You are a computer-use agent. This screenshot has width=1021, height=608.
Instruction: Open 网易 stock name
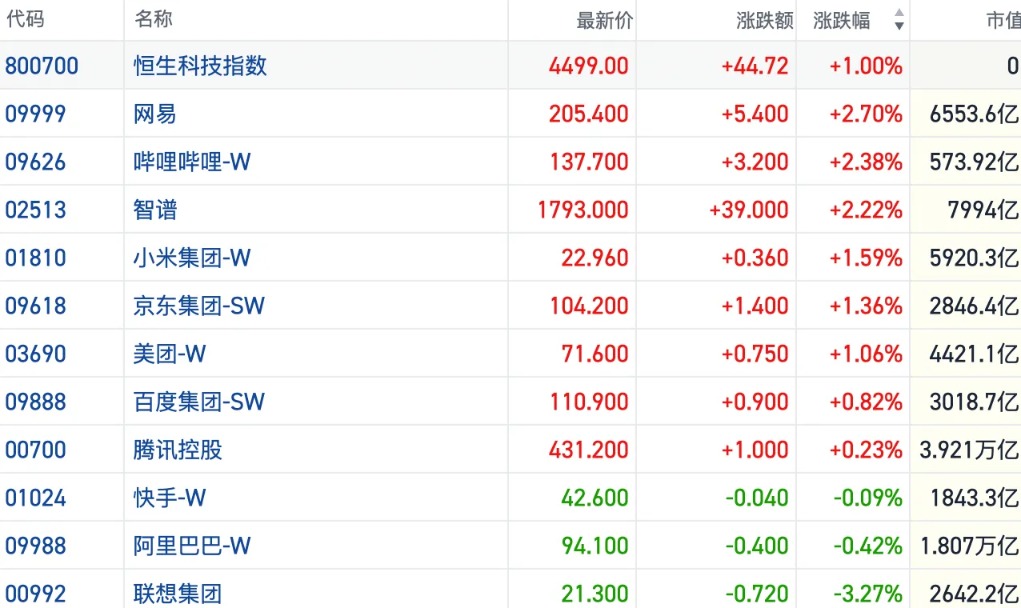click(x=155, y=114)
